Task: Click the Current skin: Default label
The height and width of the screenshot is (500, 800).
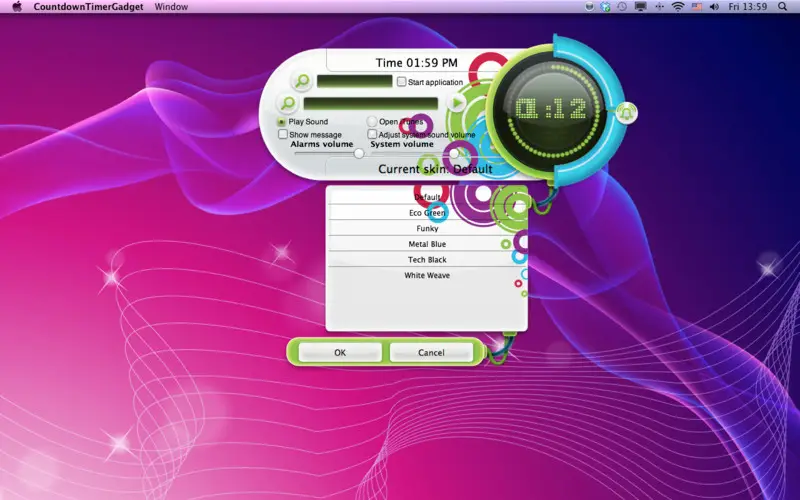Action: [435, 169]
